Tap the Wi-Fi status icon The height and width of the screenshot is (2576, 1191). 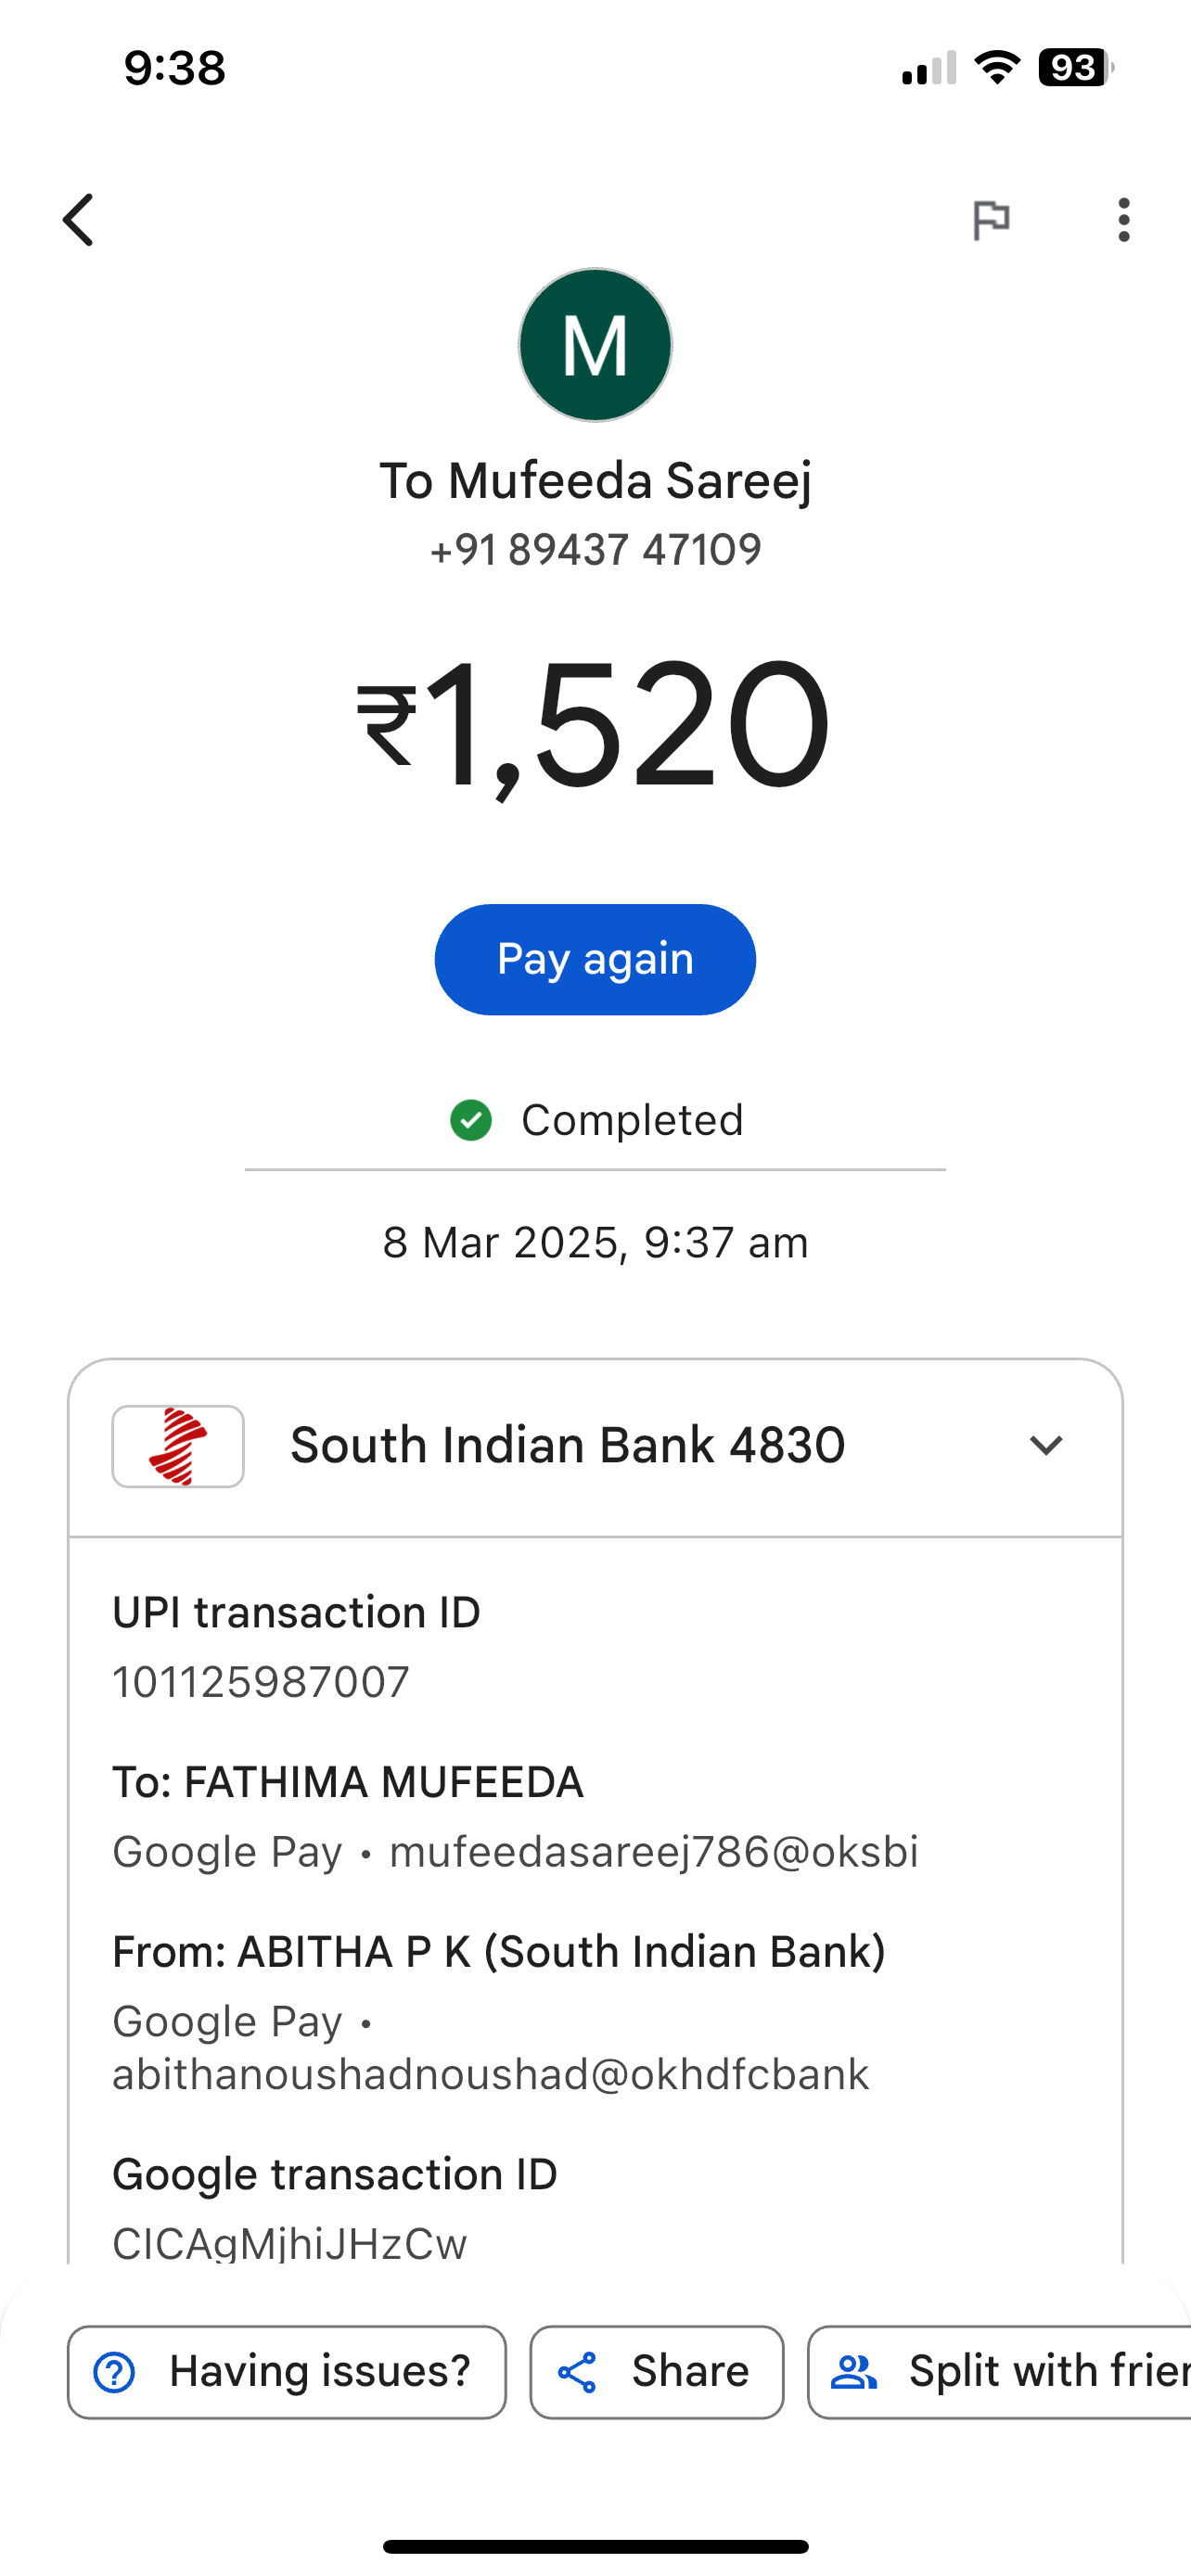point(996,68)
